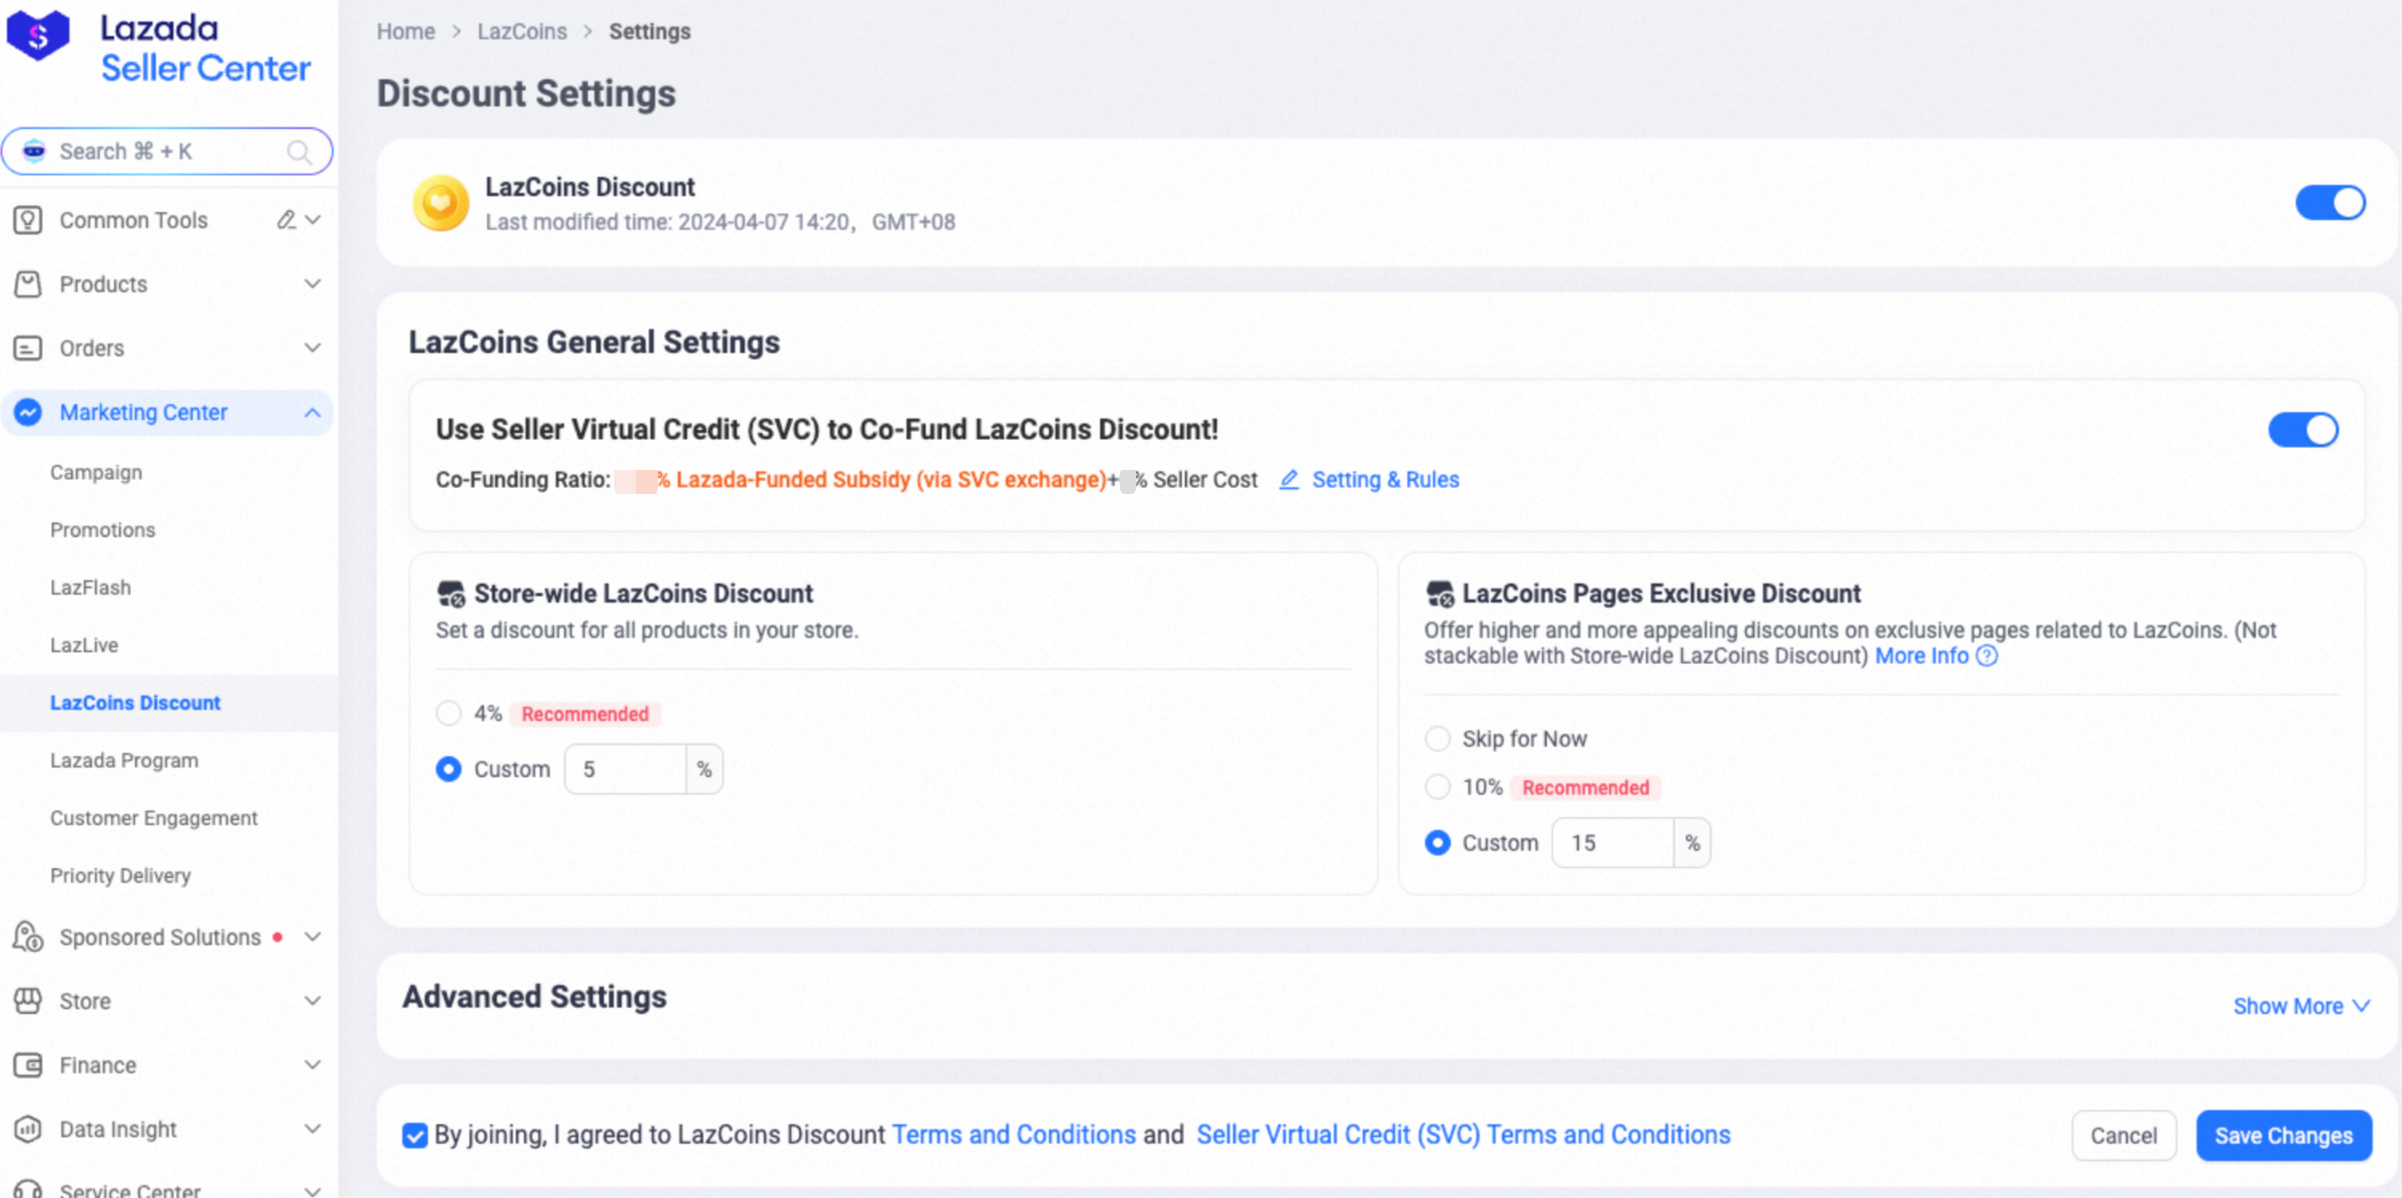Collapse the Marketing Center section
2402x1198 pixels.
coord(313,412)
